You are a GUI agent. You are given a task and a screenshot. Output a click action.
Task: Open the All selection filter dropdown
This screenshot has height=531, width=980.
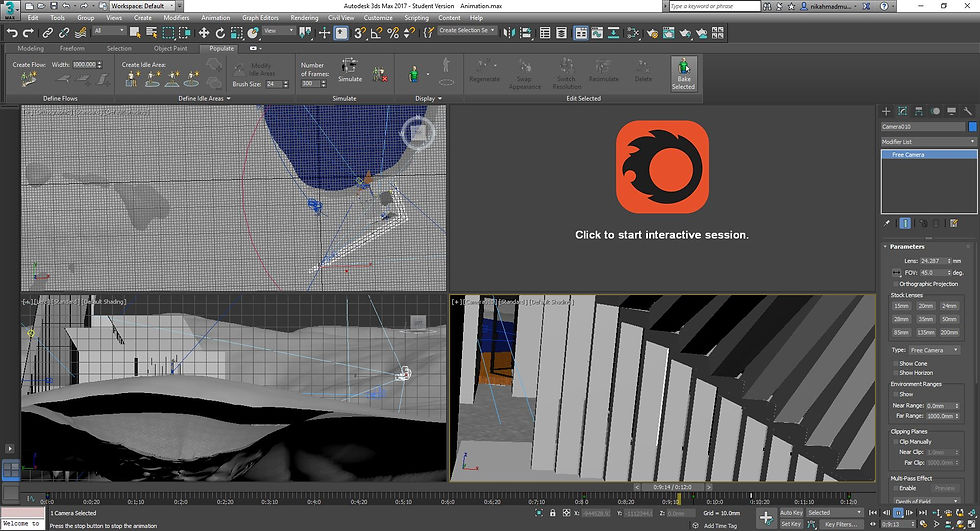pos(109,31)
